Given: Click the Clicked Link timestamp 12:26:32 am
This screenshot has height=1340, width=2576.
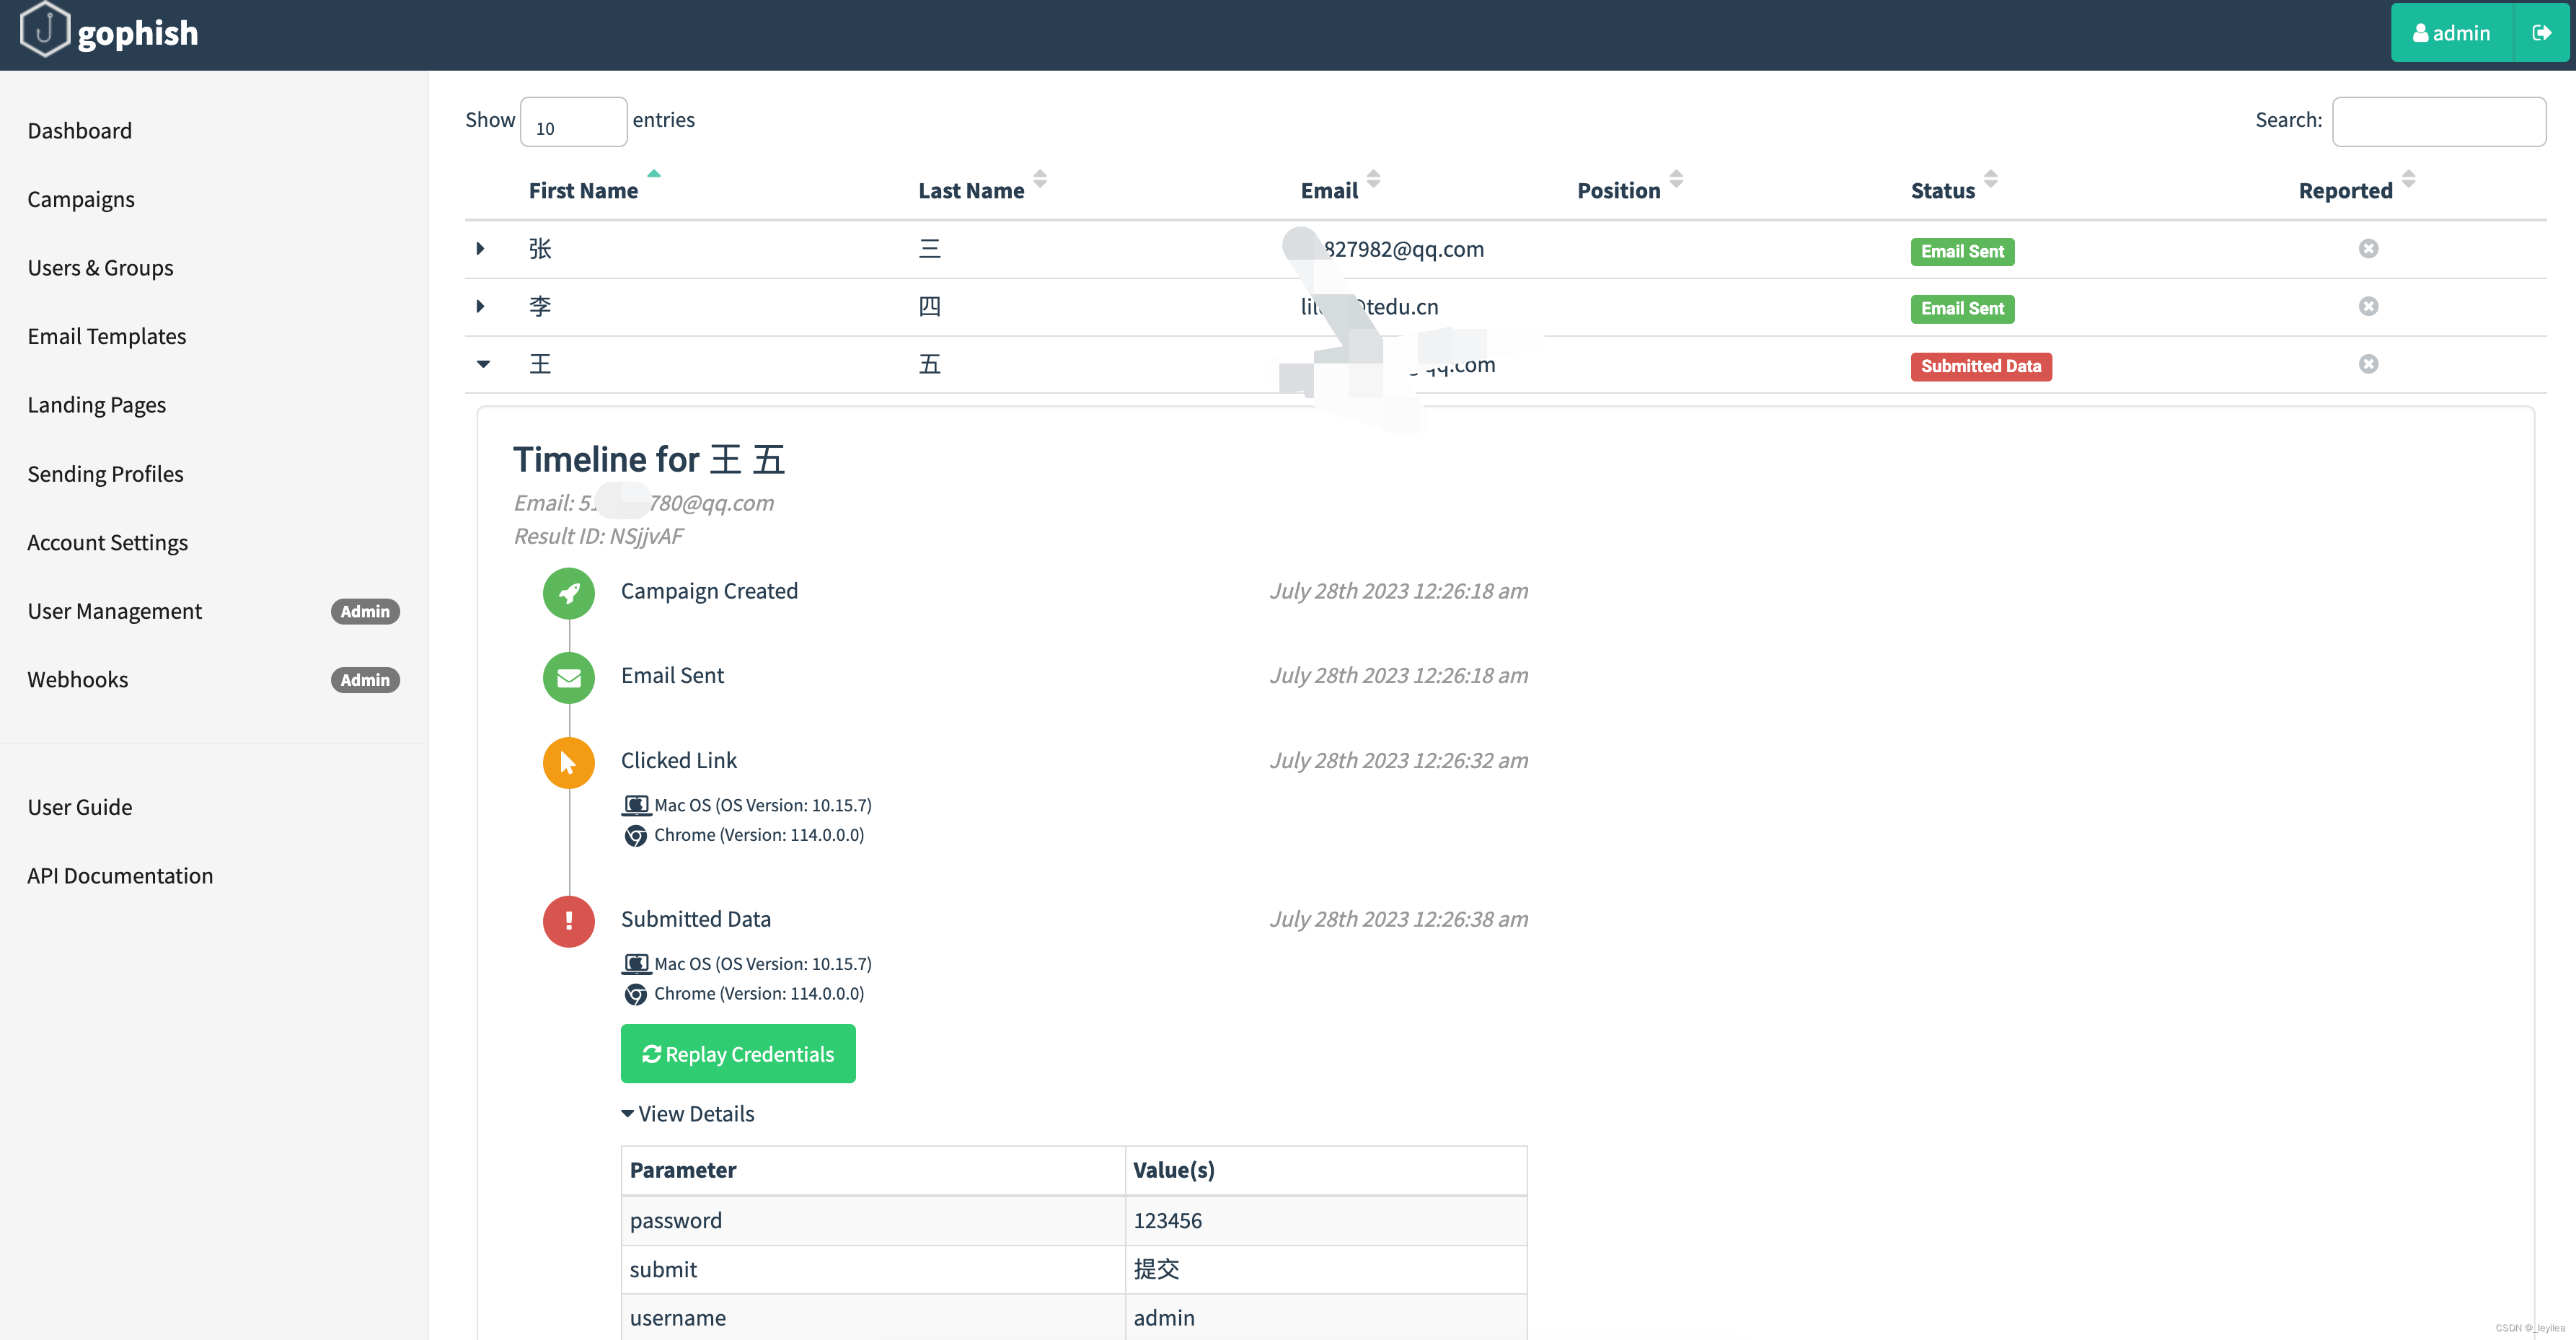Looking at the screenshot, I should [1399, 760].
